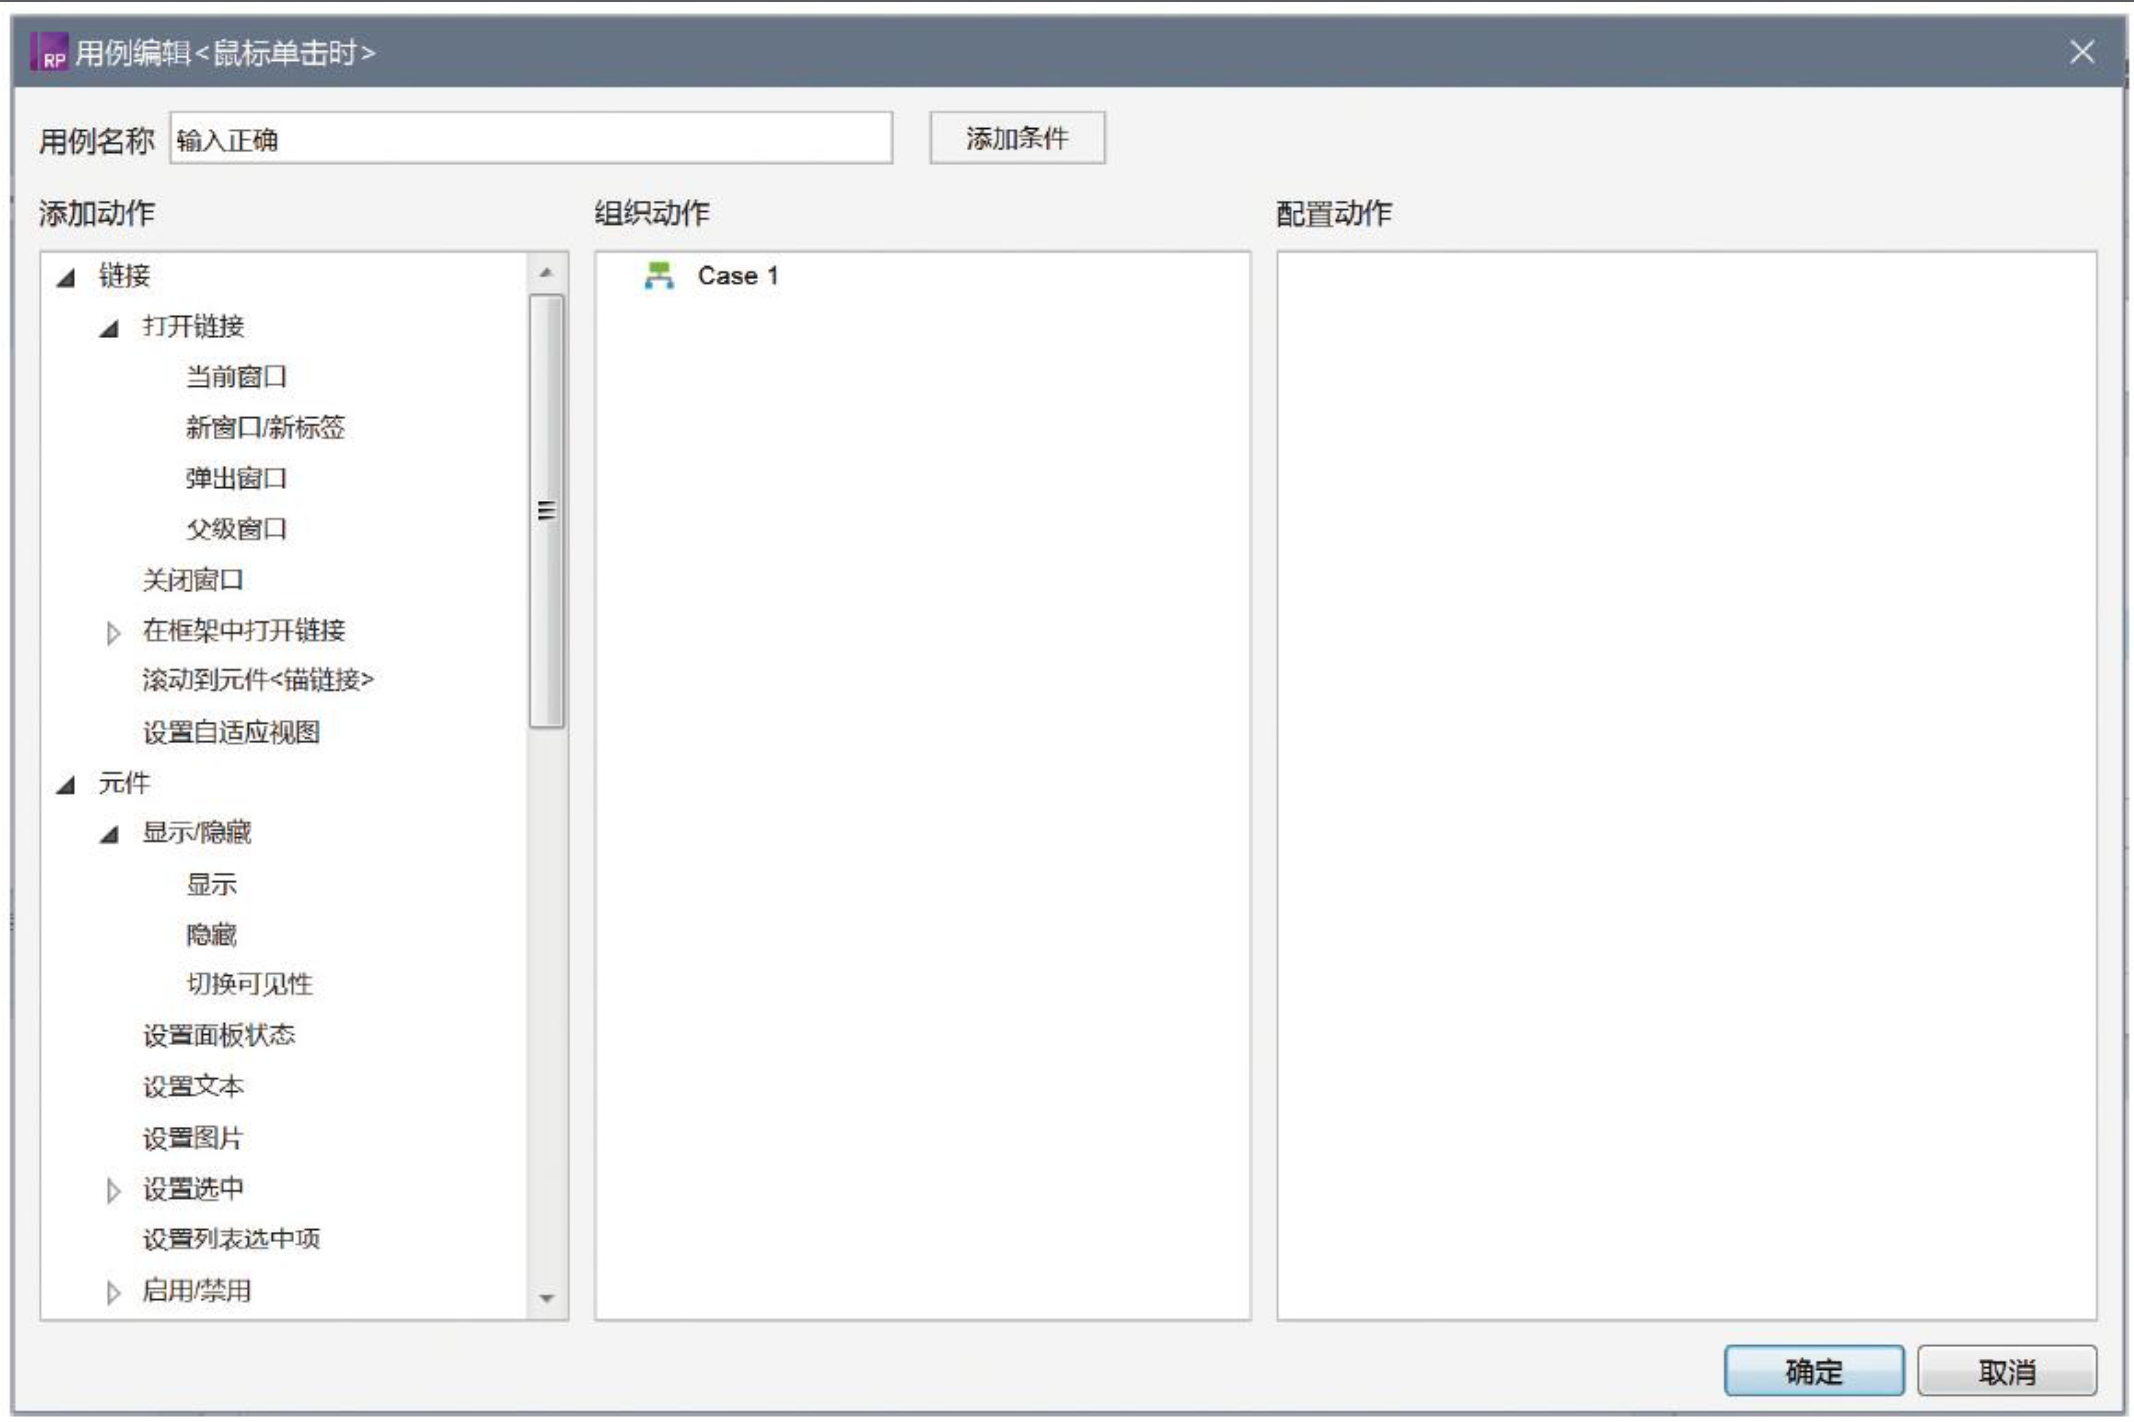The width and height of the screenshot is (2134, 1422).
Task: Click the 显示/隐藏 group label
Action: [196, 833]
